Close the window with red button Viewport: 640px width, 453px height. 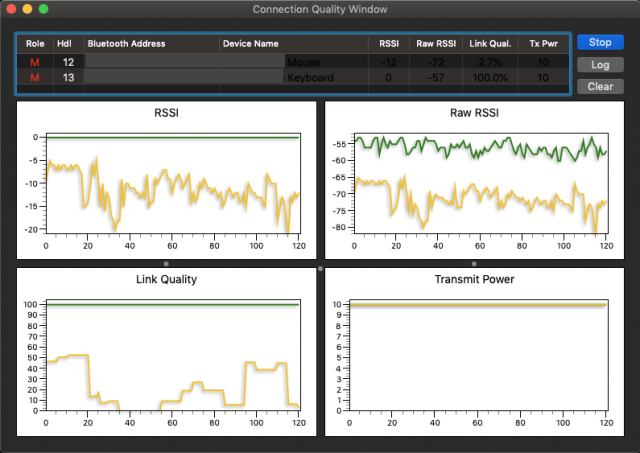tap(11, 9)
